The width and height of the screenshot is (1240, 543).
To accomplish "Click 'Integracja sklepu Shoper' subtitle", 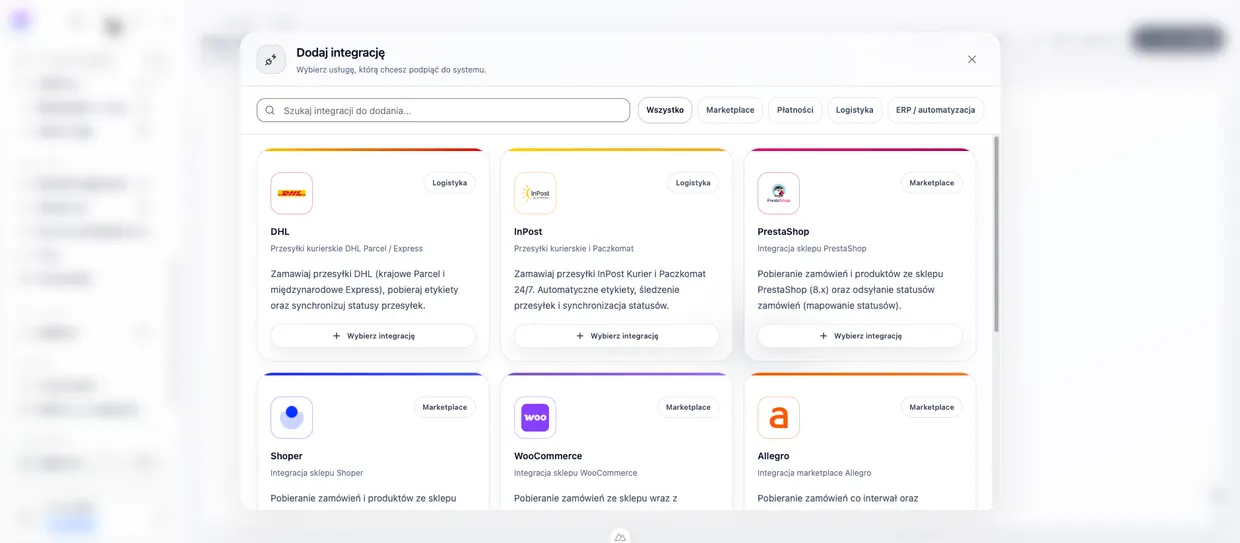I will 317,473.
